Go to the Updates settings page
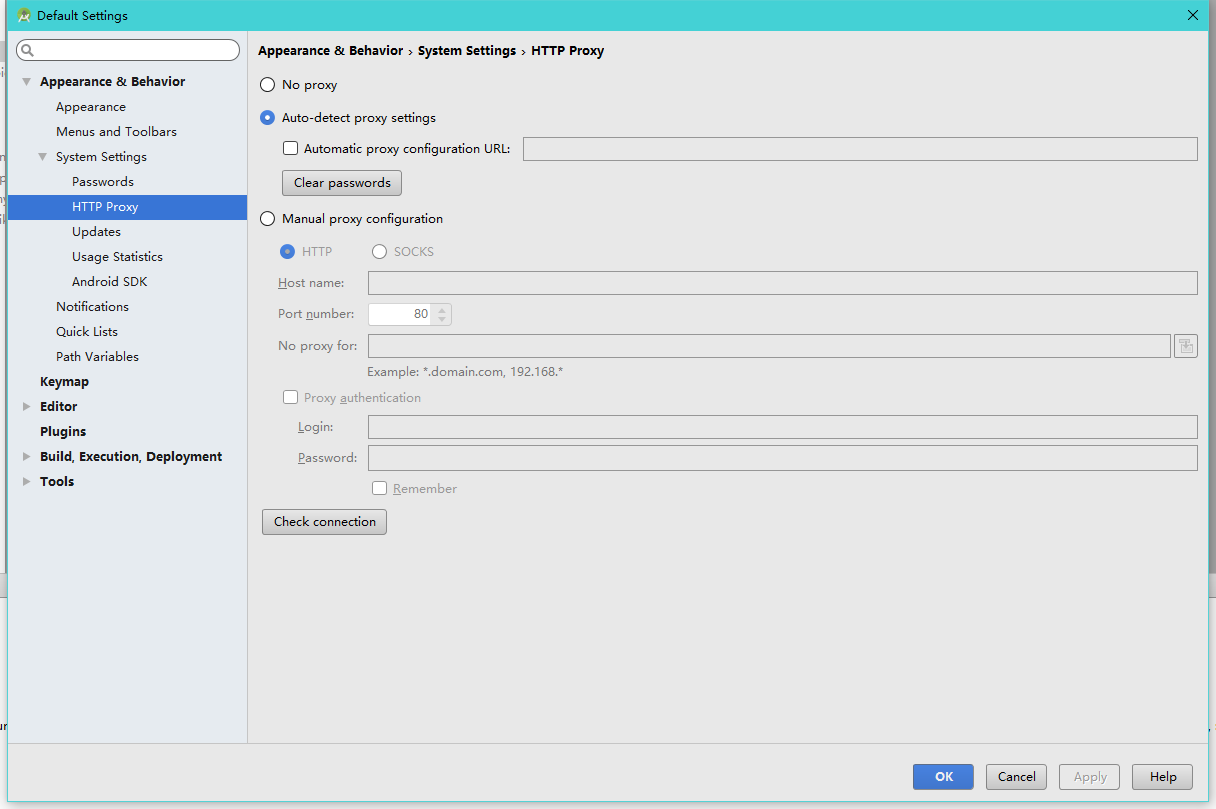This screenshot has width=1216, height=809. pos(96,232)
